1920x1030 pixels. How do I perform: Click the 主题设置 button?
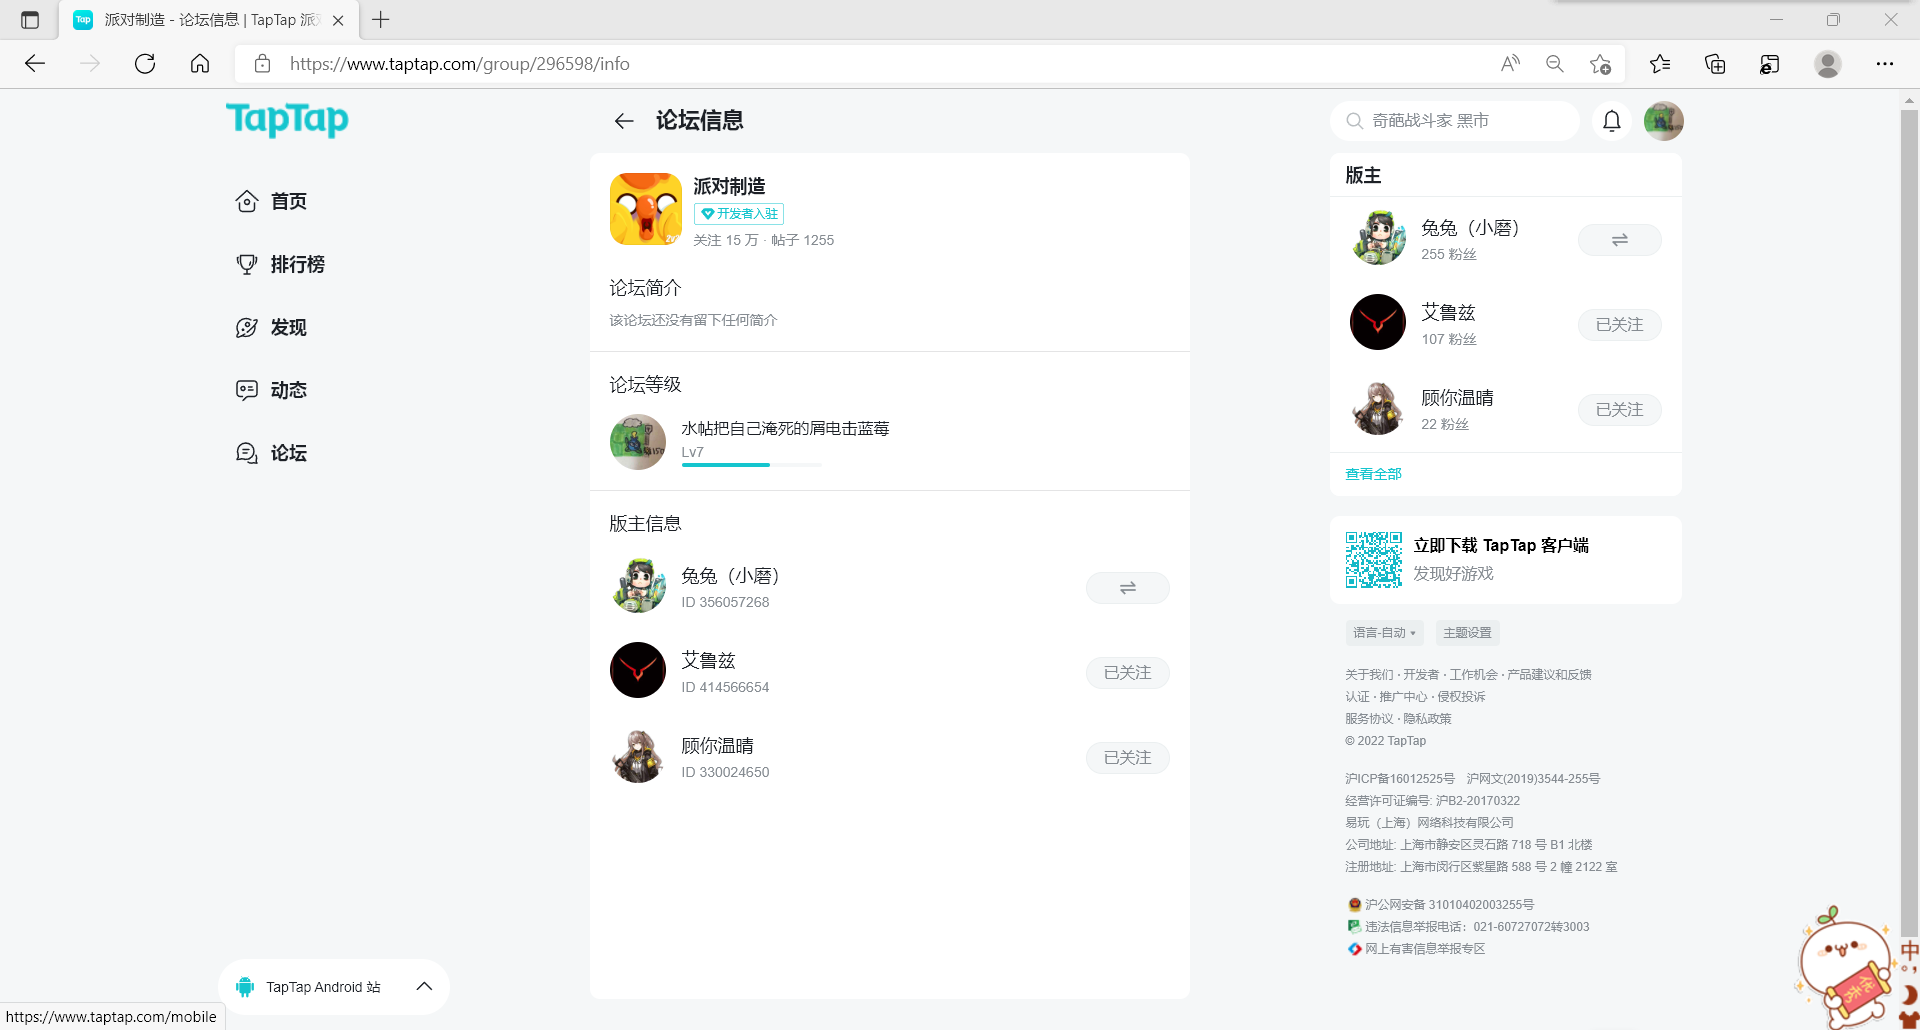1467,633
